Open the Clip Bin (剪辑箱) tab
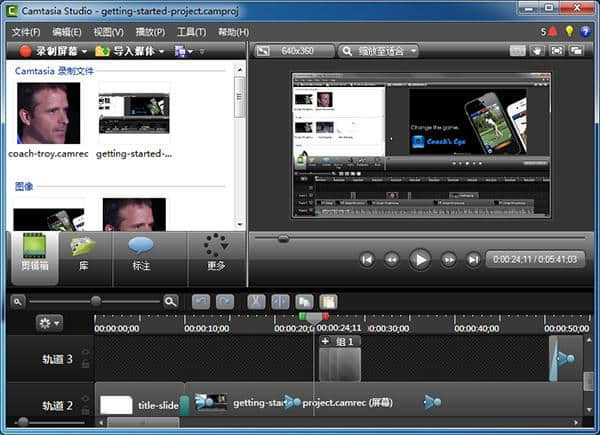 34,254
